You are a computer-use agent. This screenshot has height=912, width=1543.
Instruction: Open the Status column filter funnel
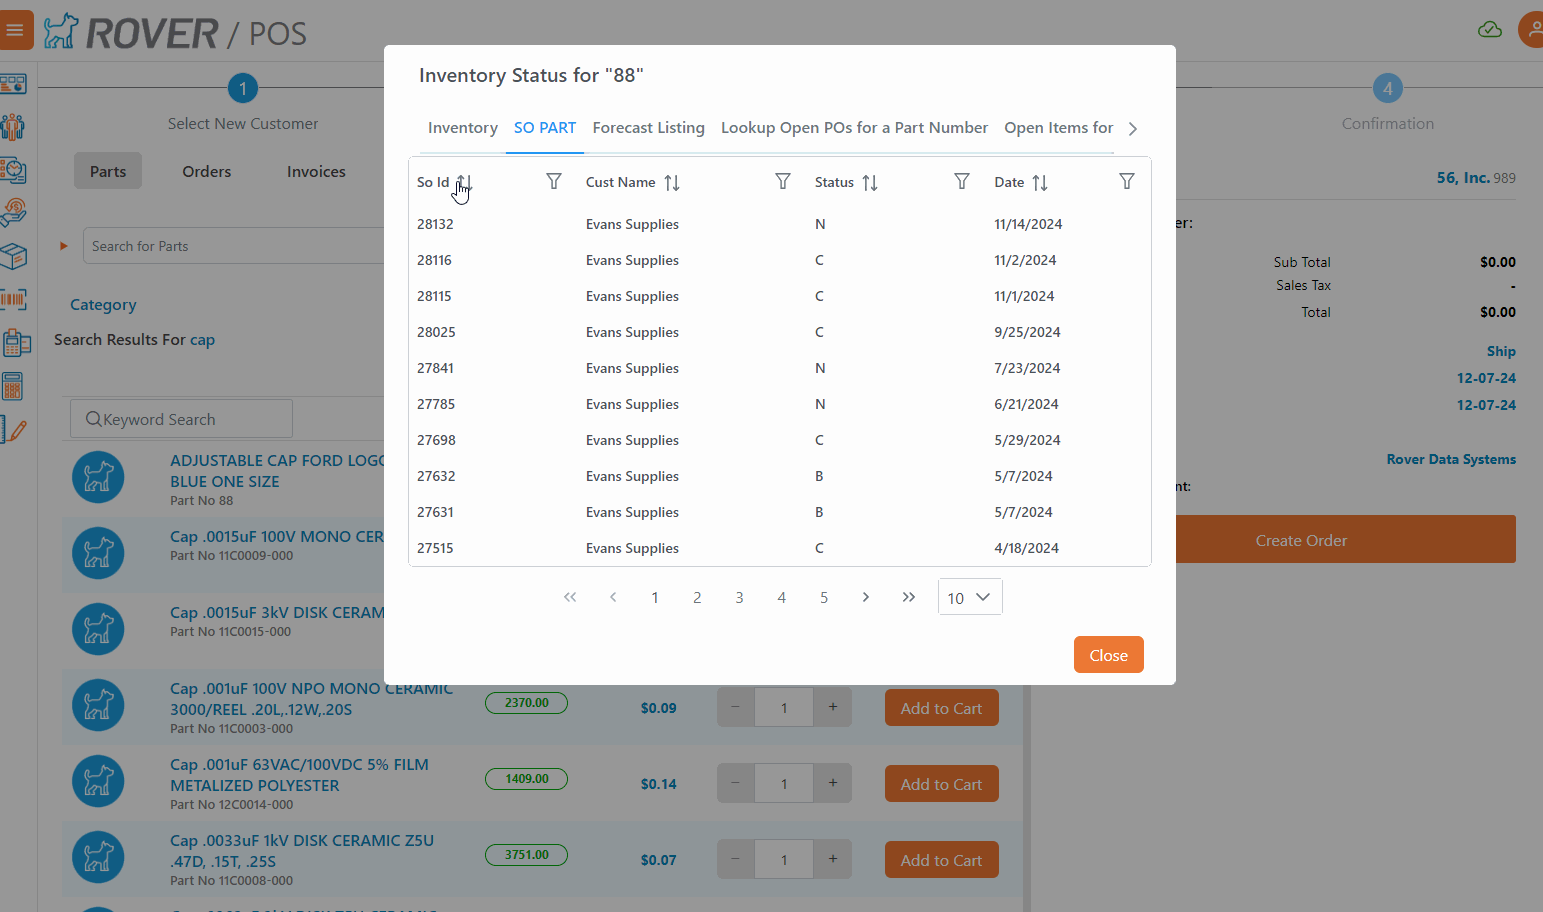961,181
